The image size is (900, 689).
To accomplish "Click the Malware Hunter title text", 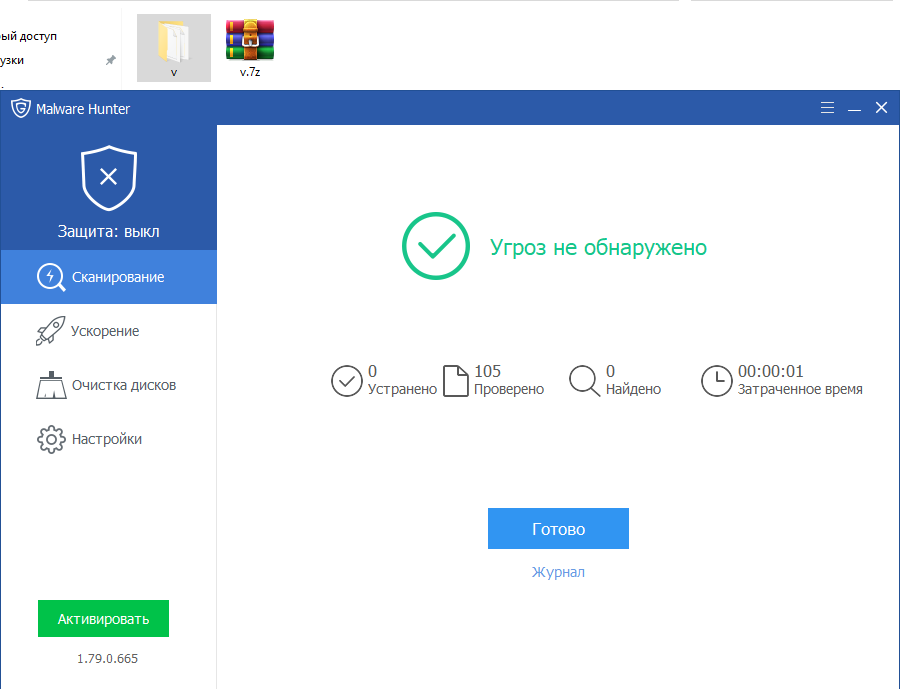I will click(83, 109).
